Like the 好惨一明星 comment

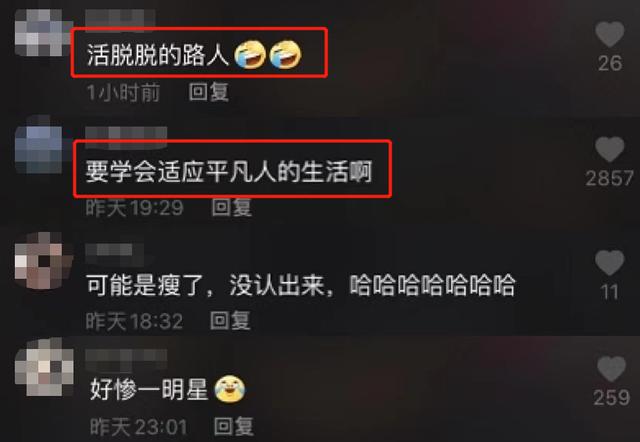[611, 369]
